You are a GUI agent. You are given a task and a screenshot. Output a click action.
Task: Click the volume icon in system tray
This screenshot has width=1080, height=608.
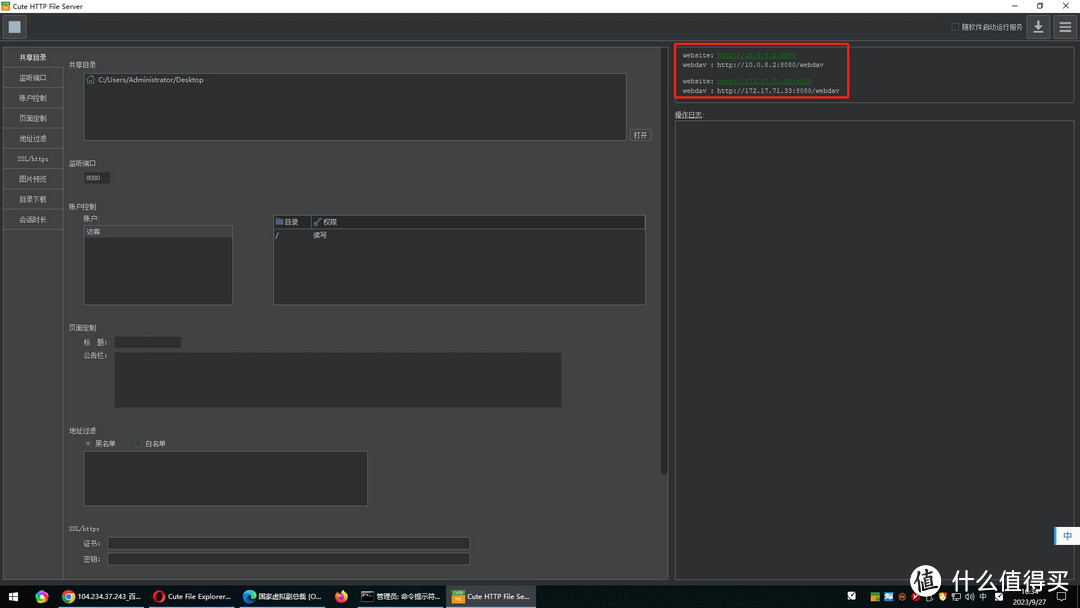pyautogui.click(x=969, y=596)
